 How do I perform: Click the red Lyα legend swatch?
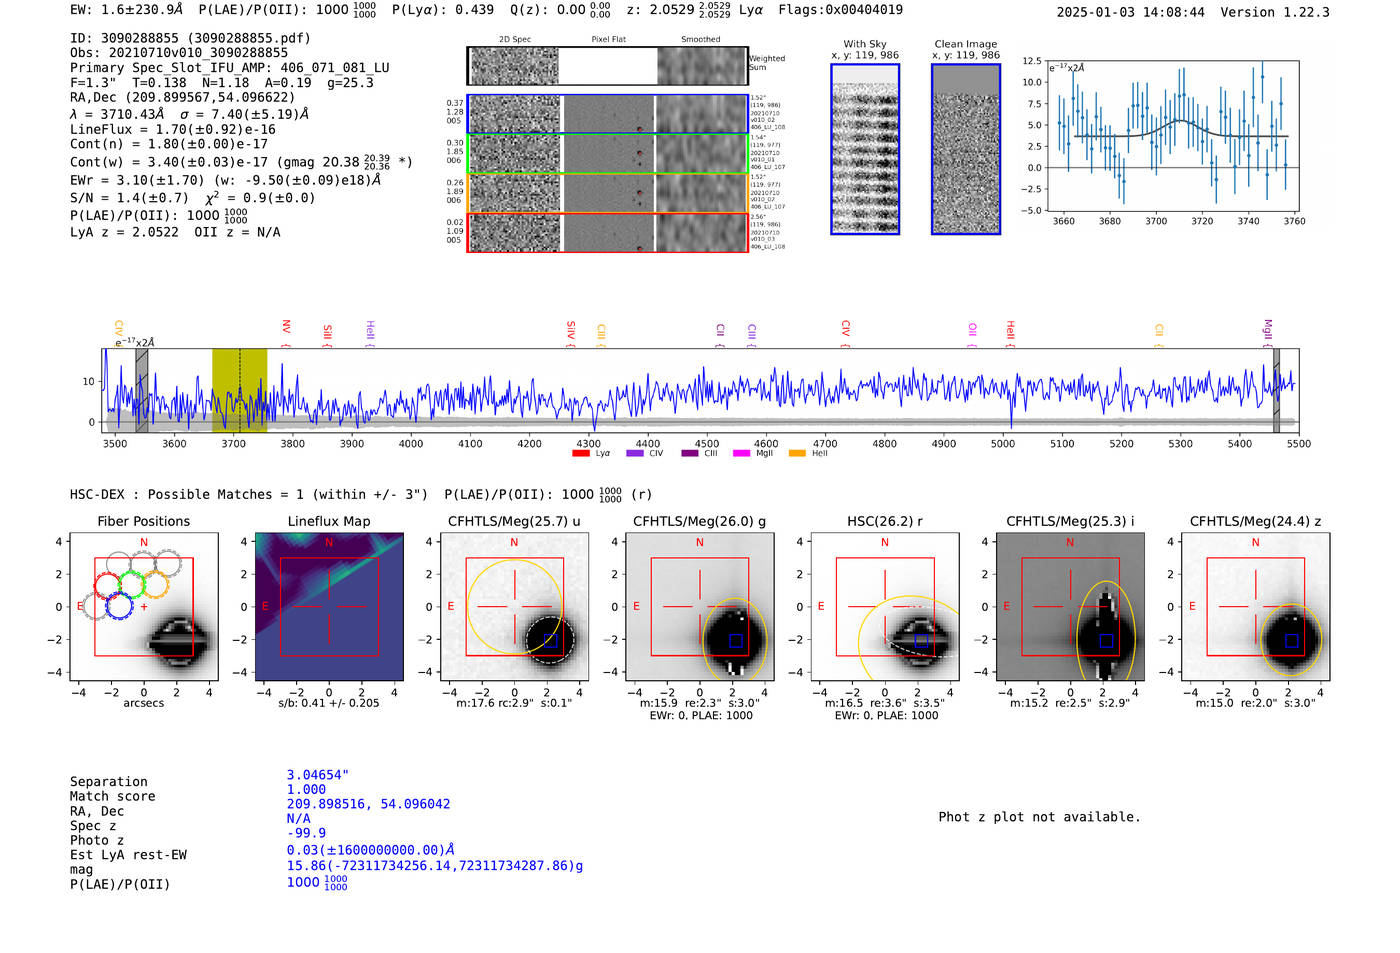(x=581, y=454)
